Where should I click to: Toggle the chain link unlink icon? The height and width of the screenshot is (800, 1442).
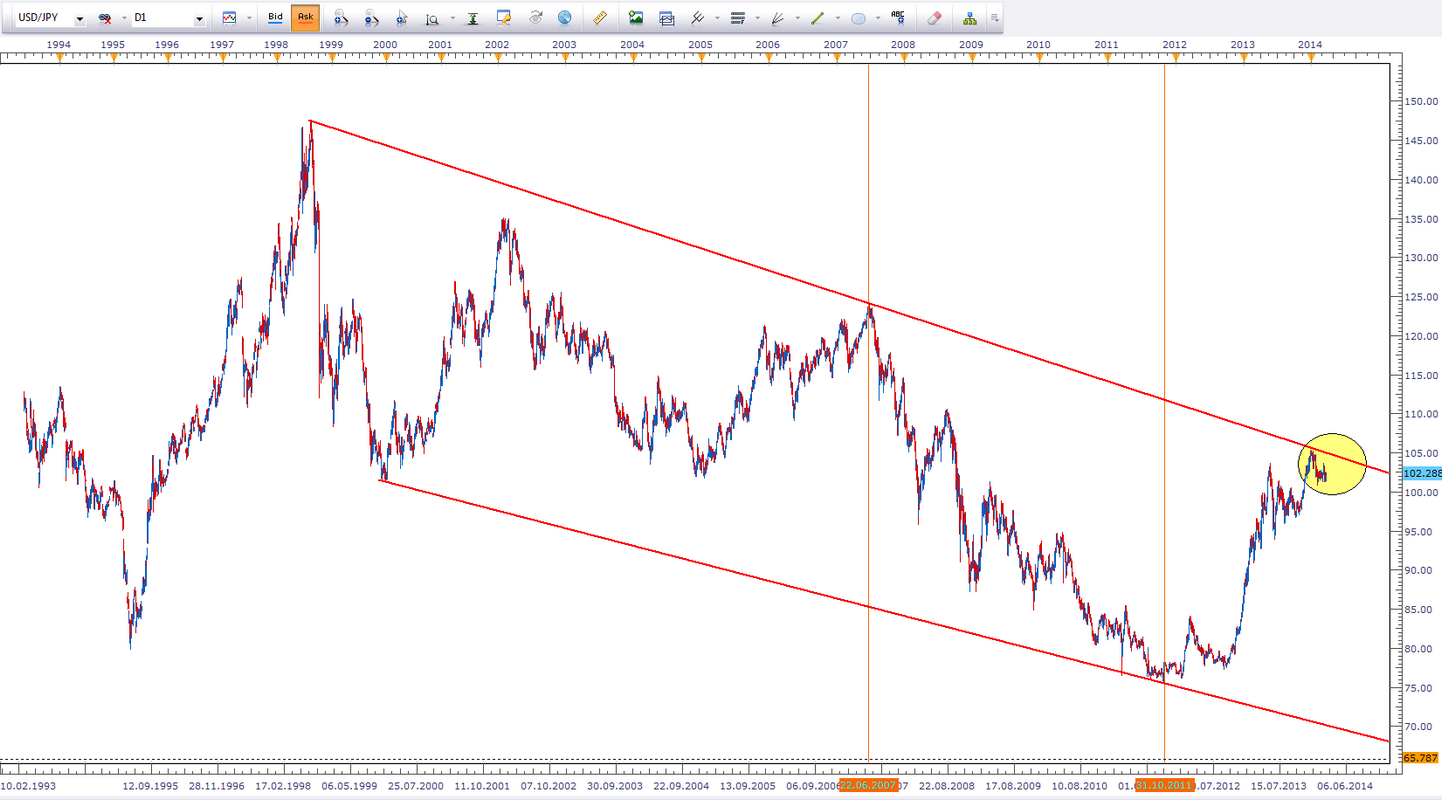[105, 18]
